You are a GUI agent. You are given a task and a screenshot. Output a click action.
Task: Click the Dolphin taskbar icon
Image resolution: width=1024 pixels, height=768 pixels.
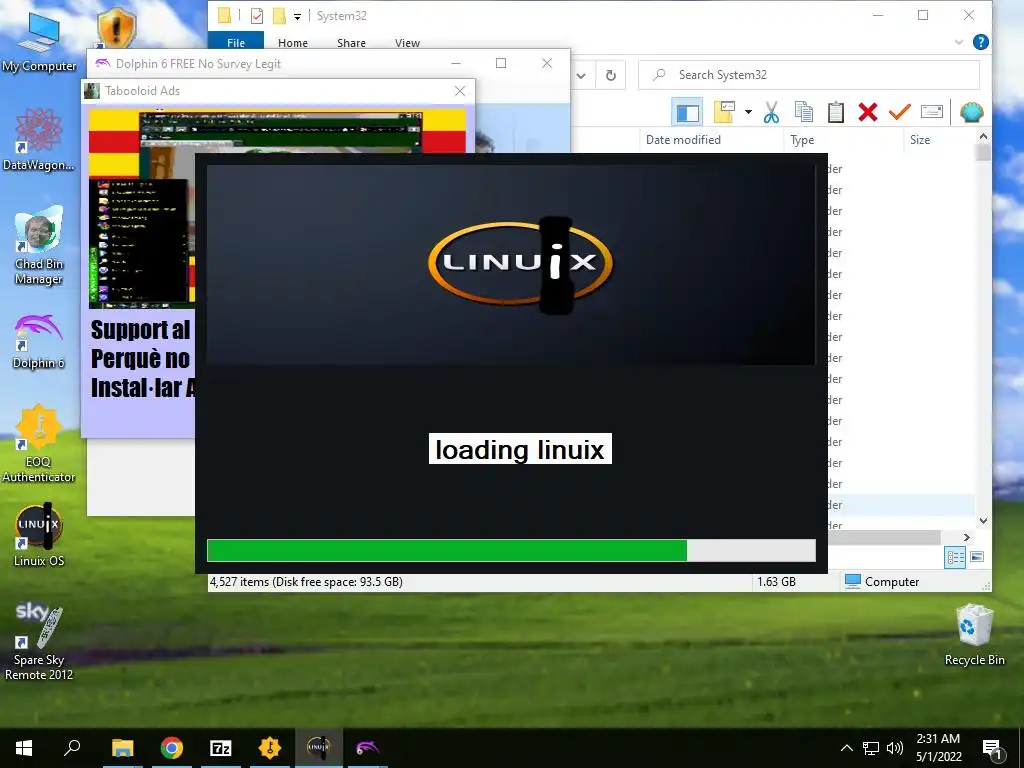pyautogui.click(x=367, y=748)
